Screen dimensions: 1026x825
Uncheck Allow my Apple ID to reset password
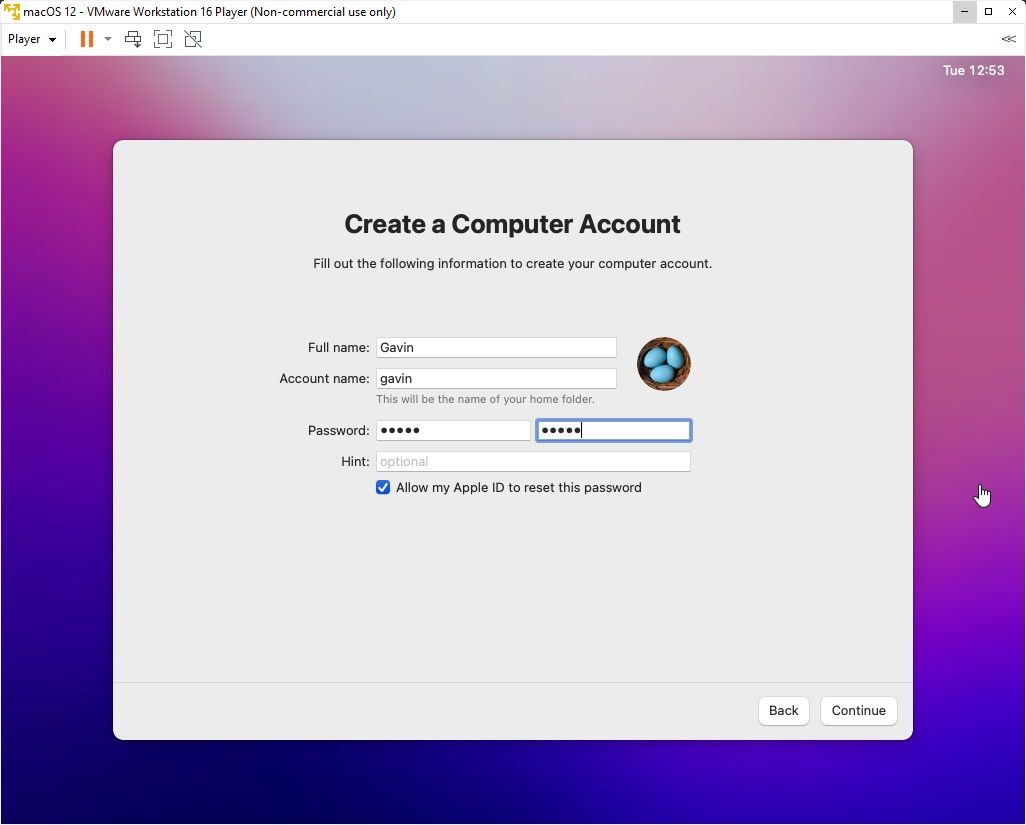[383, 487]
